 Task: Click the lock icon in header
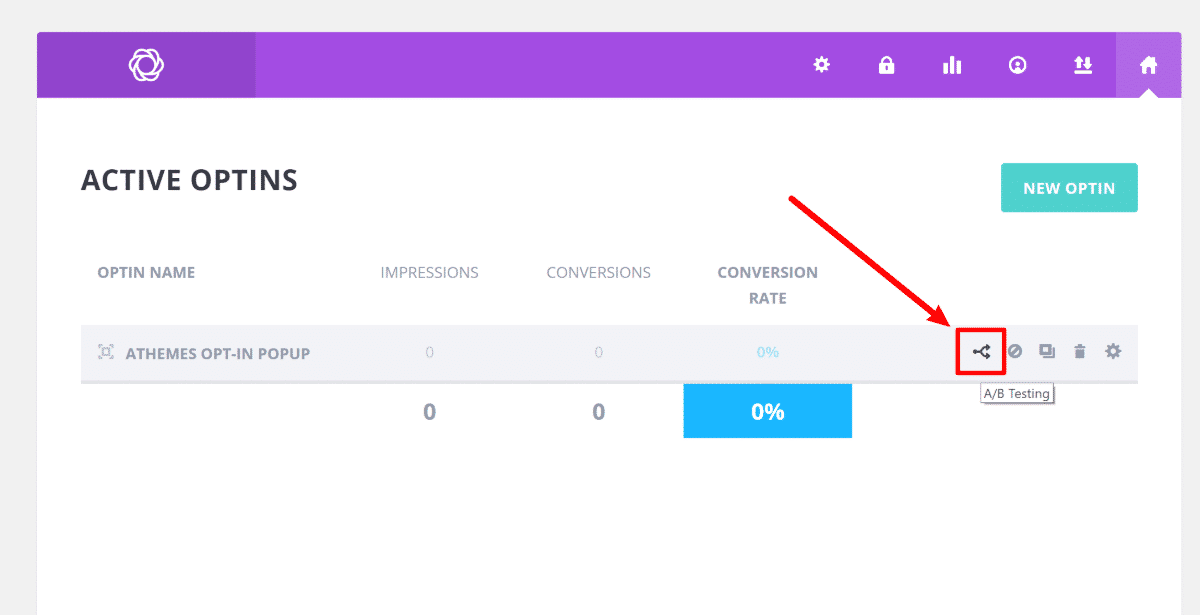coord(886,65)
